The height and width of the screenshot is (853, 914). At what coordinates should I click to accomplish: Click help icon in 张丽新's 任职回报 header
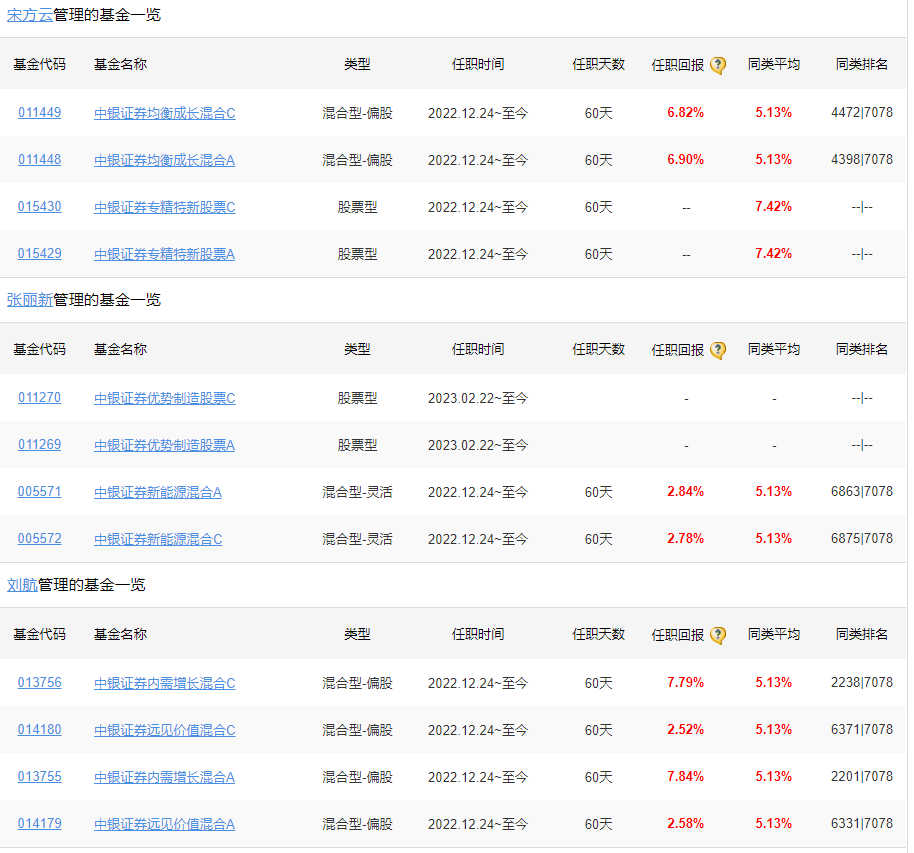[x=718, y=350]
